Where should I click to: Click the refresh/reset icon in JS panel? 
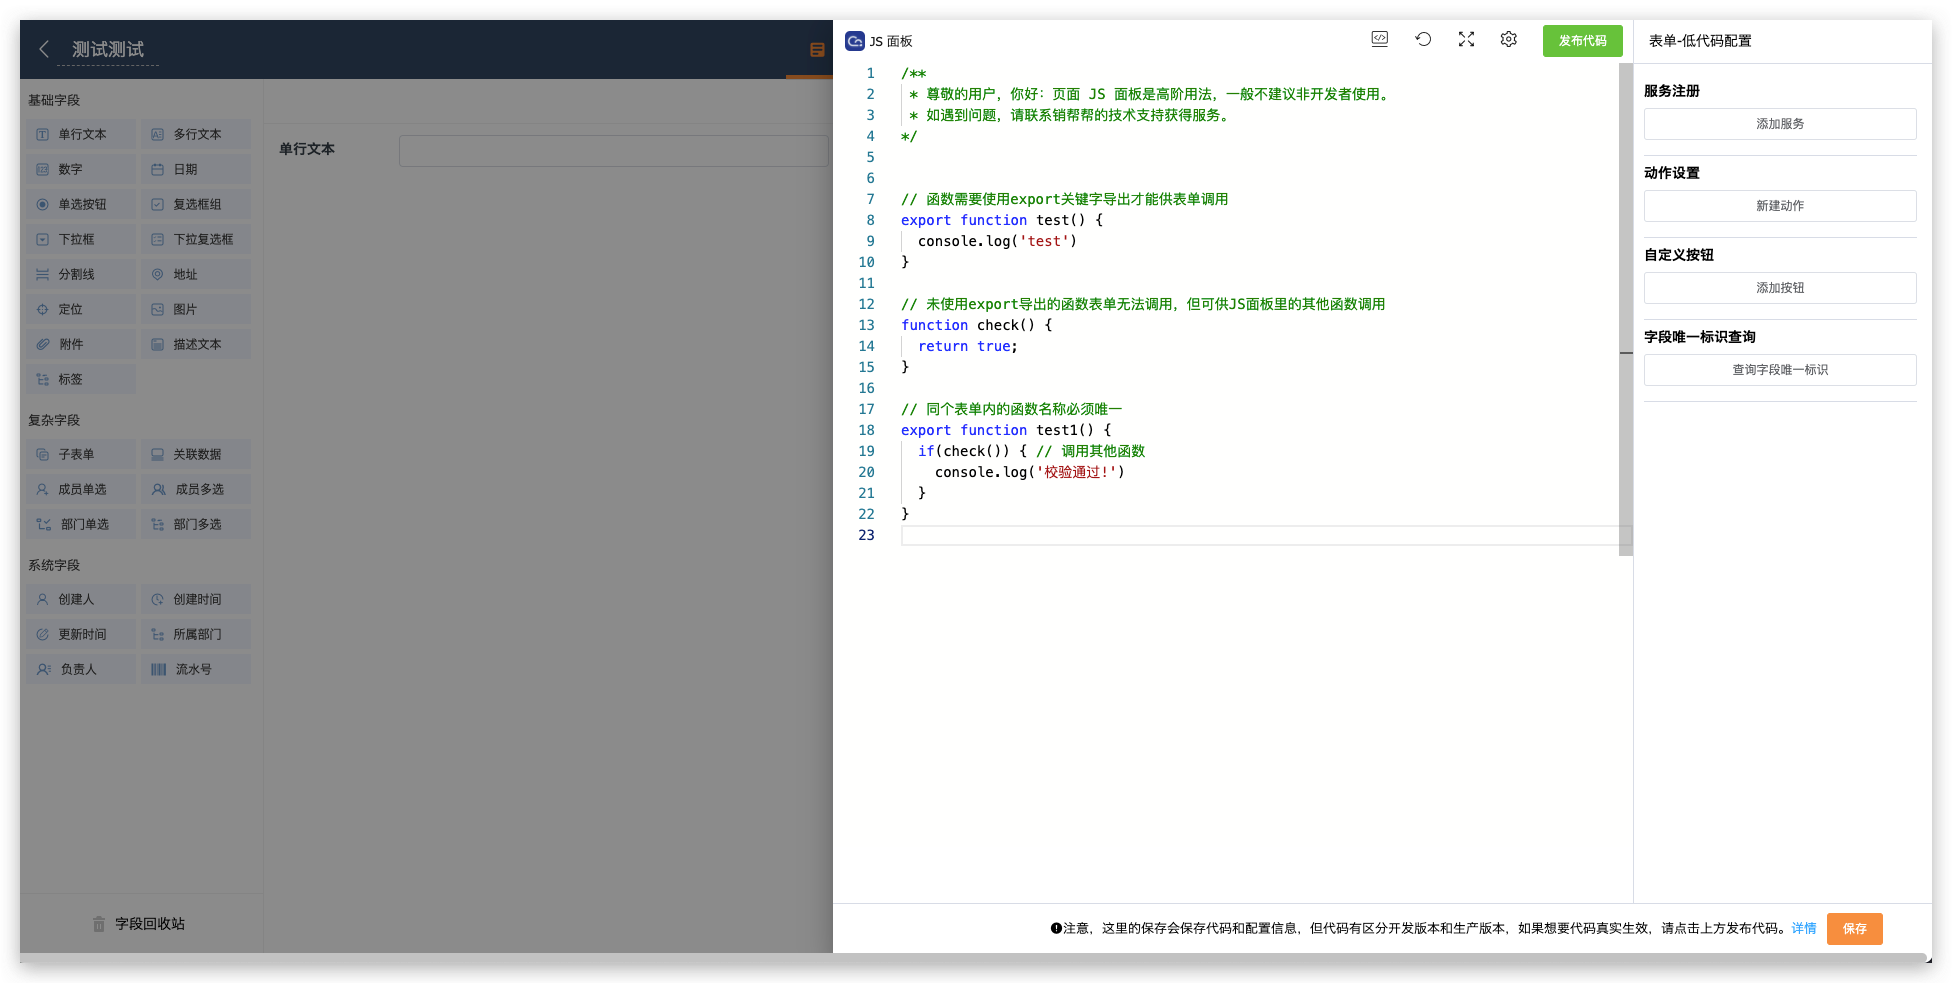pyautogui.click(x=1423, y=39)
